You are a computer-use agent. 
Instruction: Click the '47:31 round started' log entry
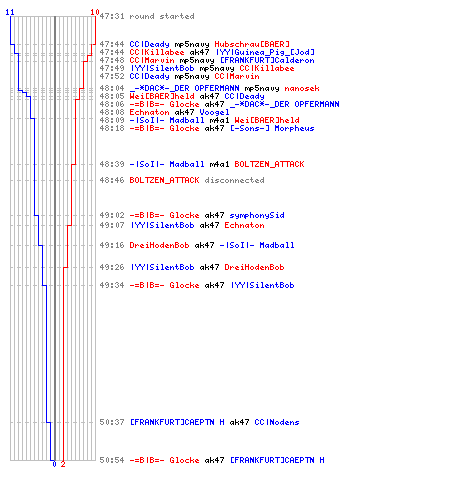[147, 16]
